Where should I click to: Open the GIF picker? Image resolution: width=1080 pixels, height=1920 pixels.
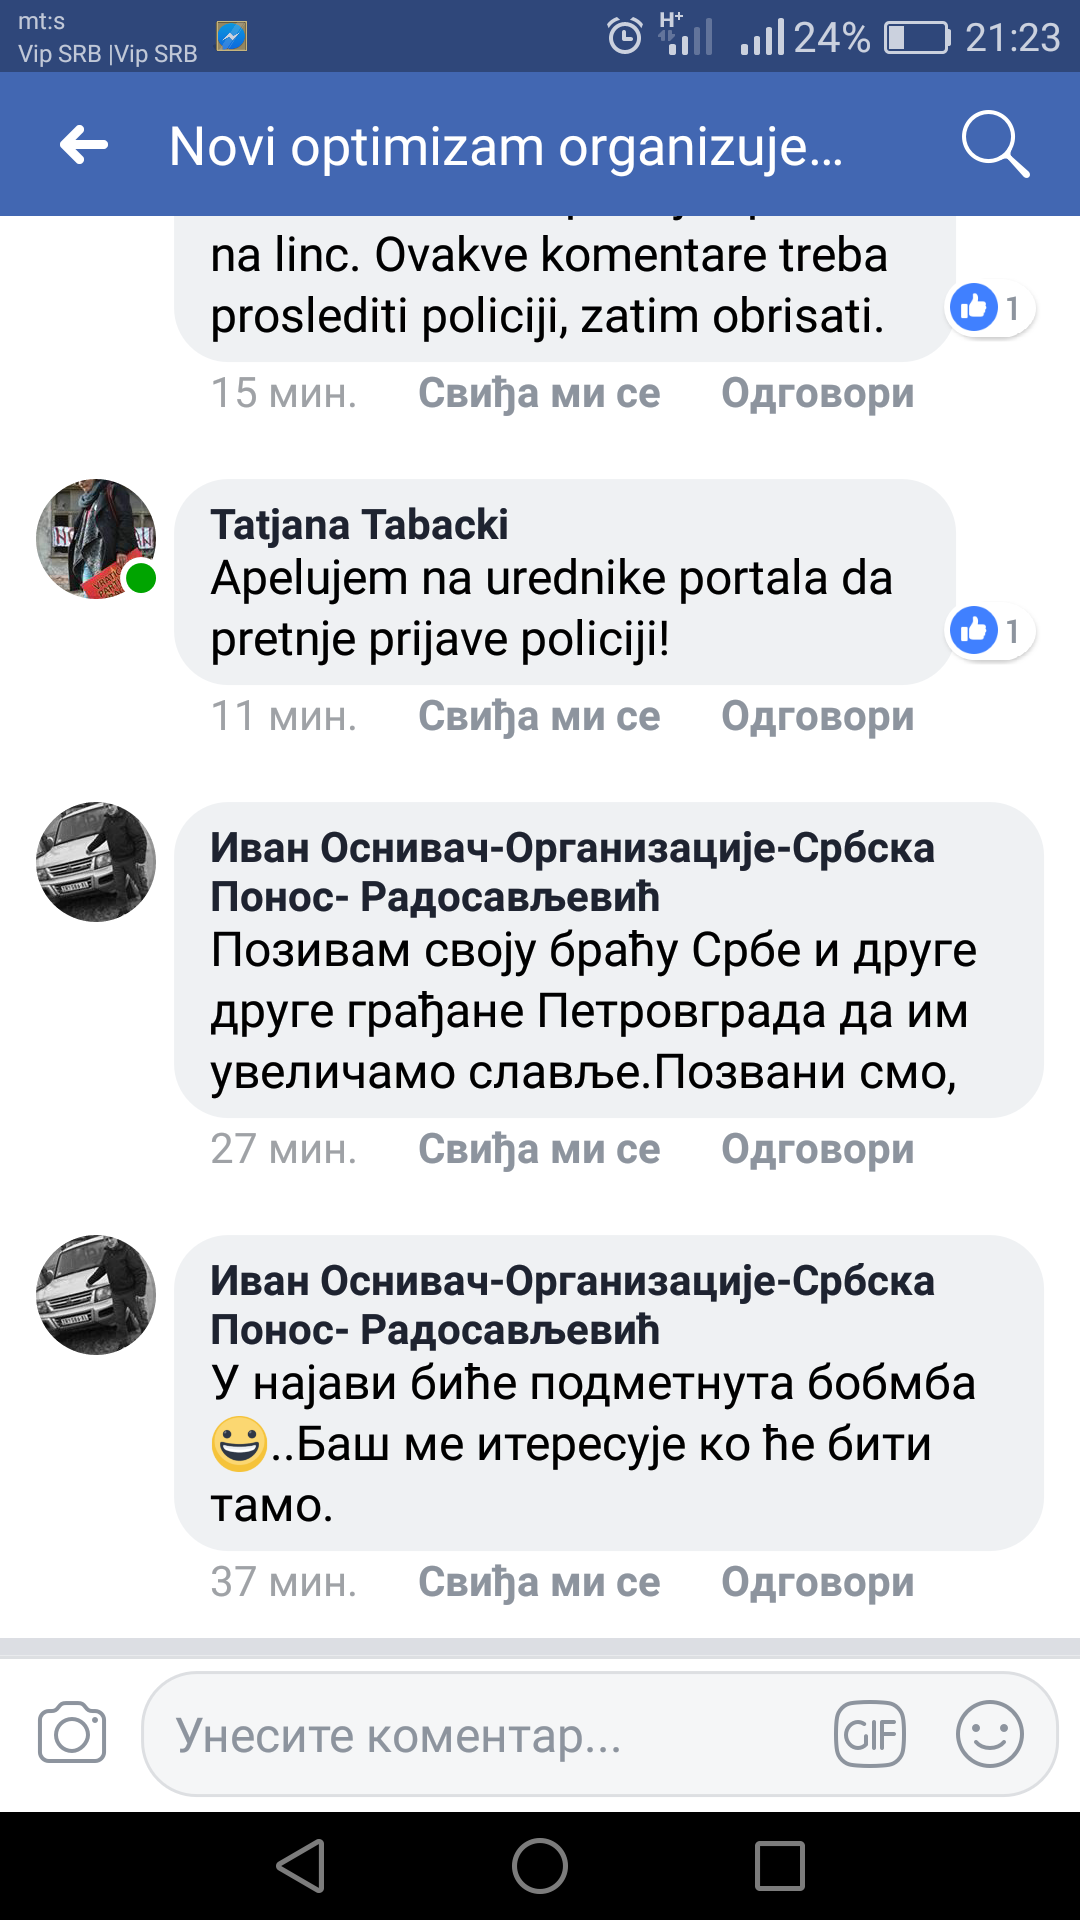pos(869,1734)
